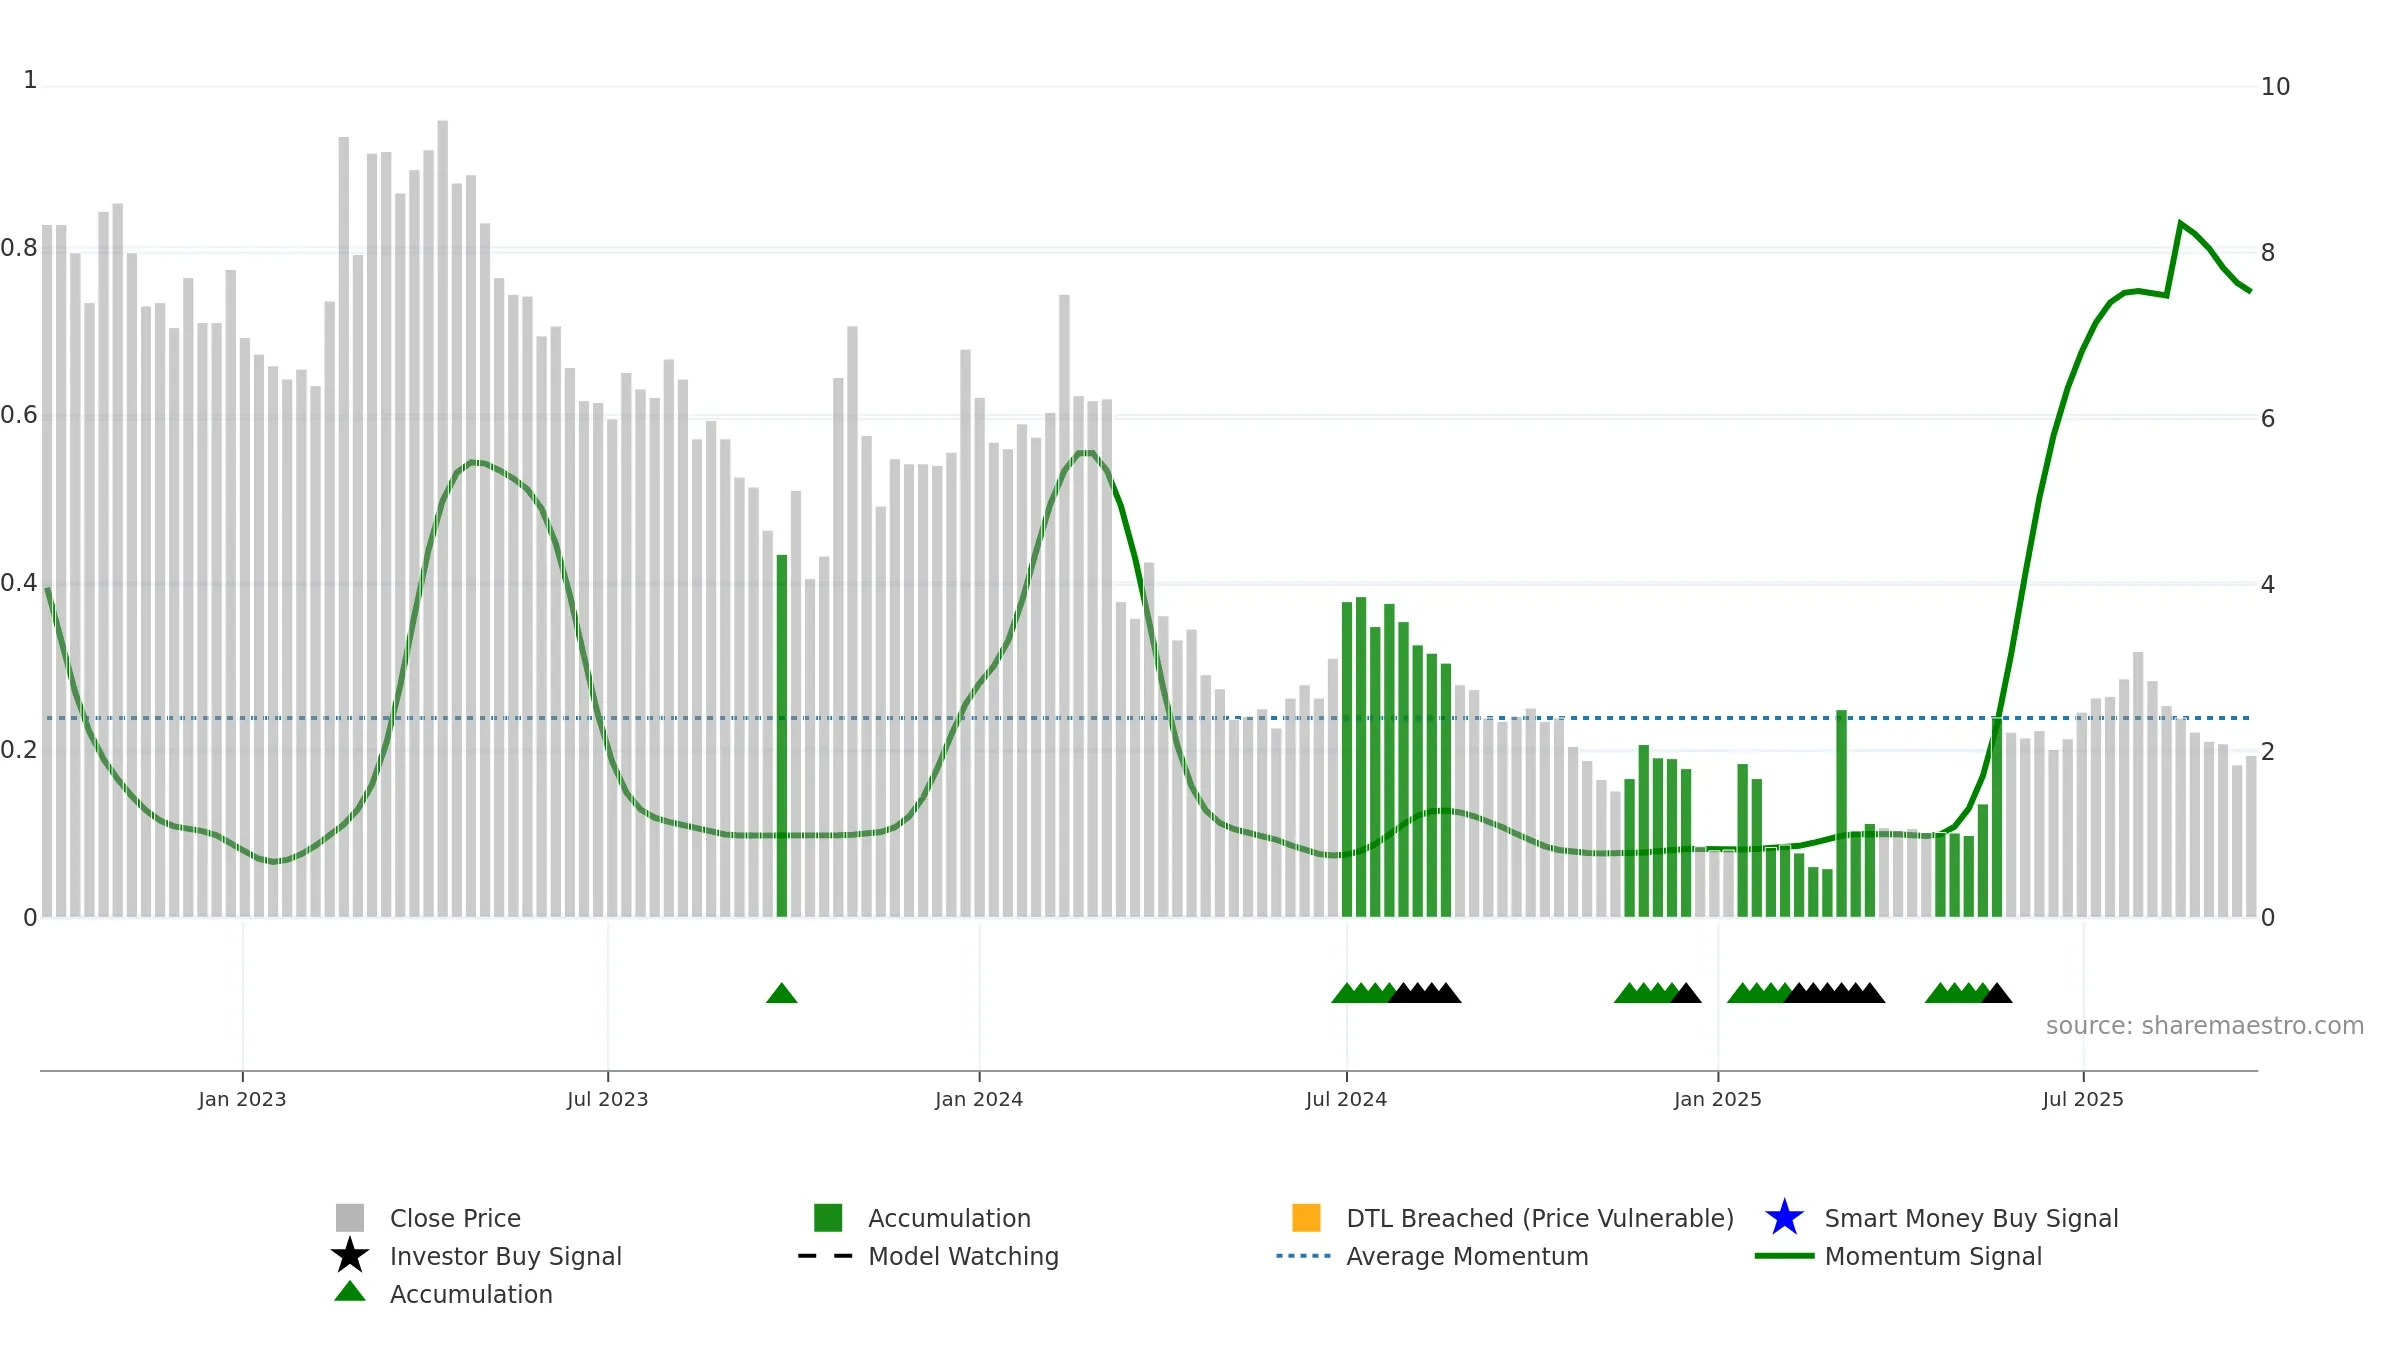Click the green Accumulation triangle legend icon
Viewport: 2400px width, 1350px height.
pyautogui.click(x=350, y=1292)
